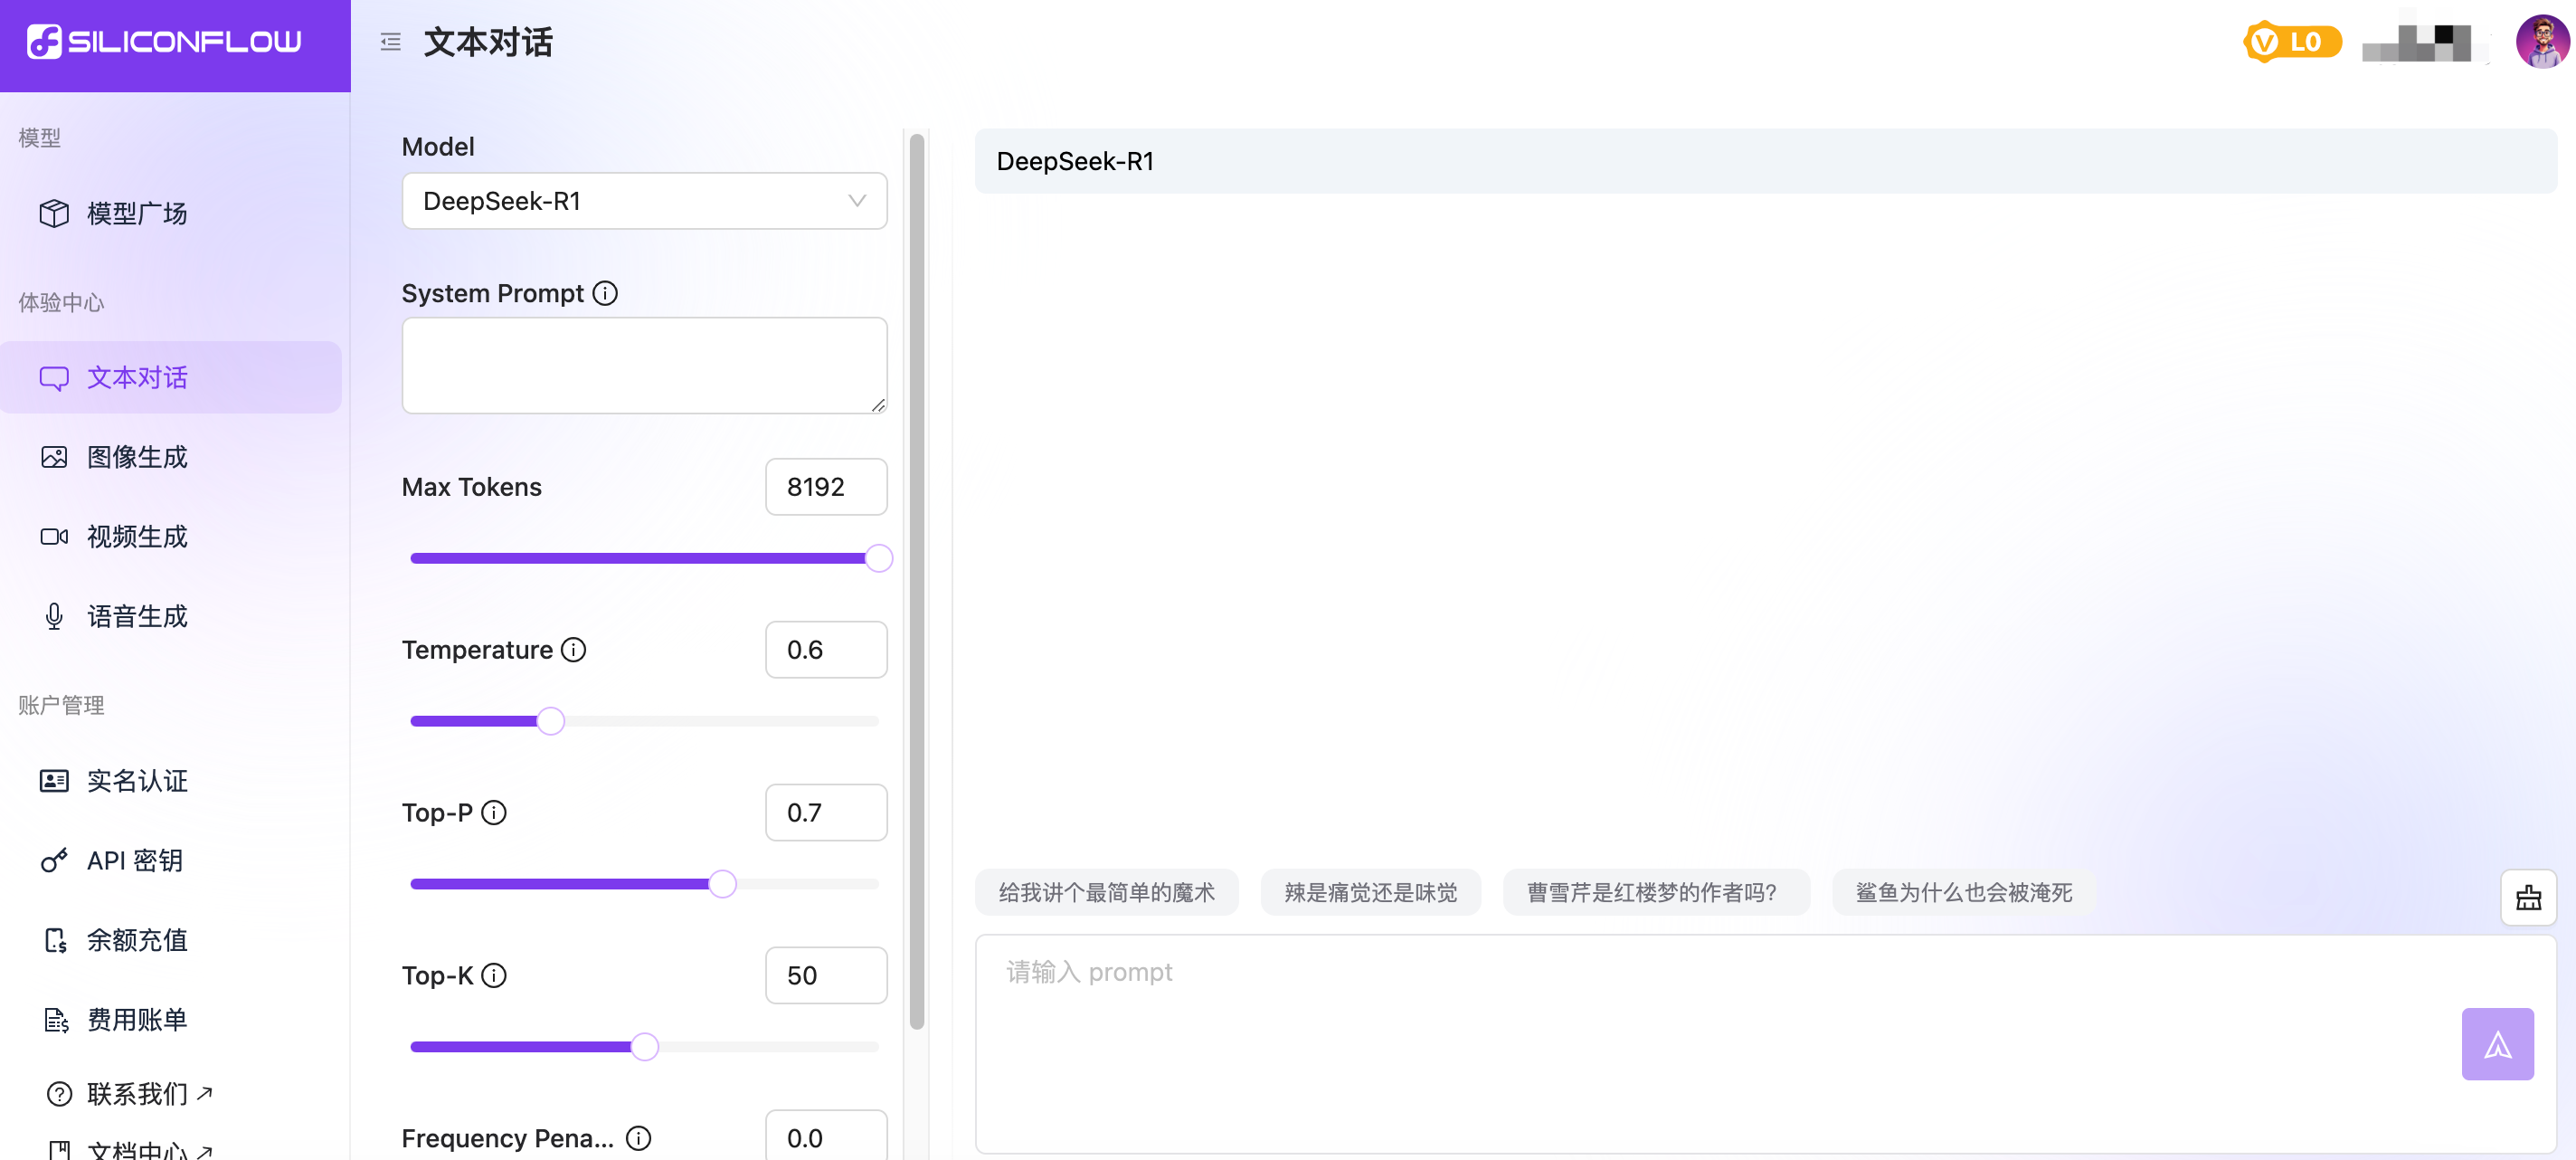
Task: Click the Frequency Penalty info icon
Action: [638, 1138]
